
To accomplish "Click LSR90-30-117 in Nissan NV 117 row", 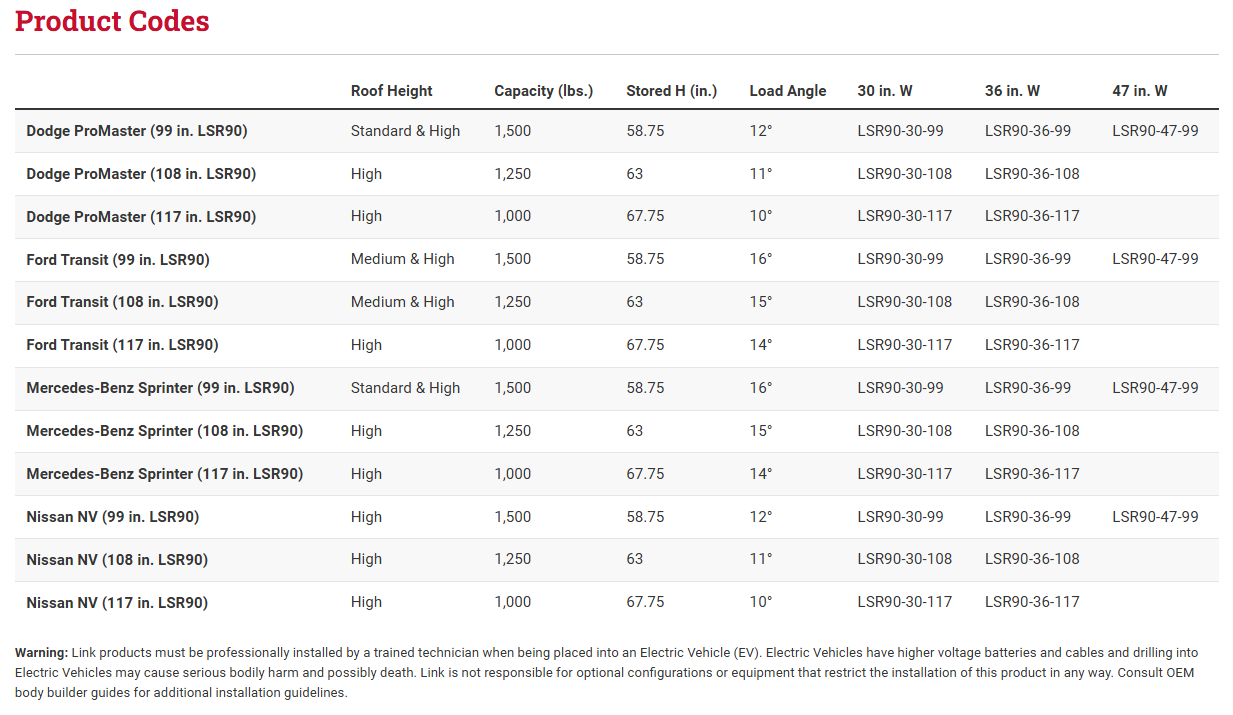I will pos(905,602).
